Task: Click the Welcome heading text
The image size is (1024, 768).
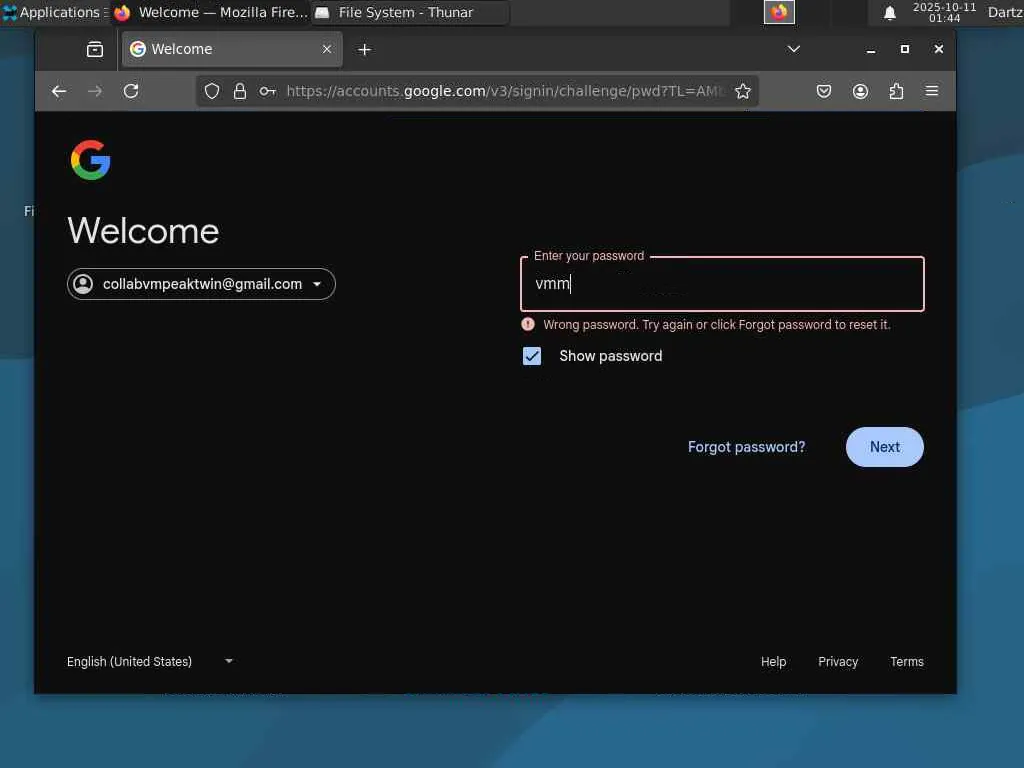Action: point(143,231)
